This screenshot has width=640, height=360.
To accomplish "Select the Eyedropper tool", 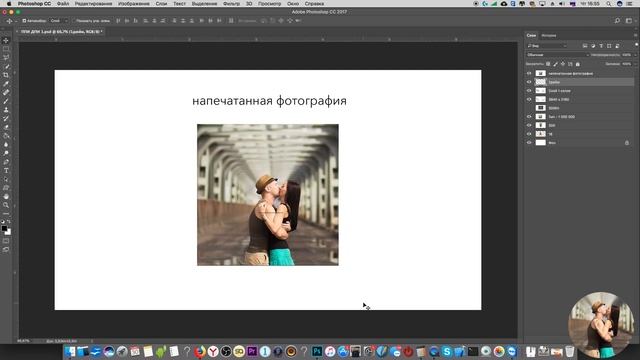I will coord(6,84).
